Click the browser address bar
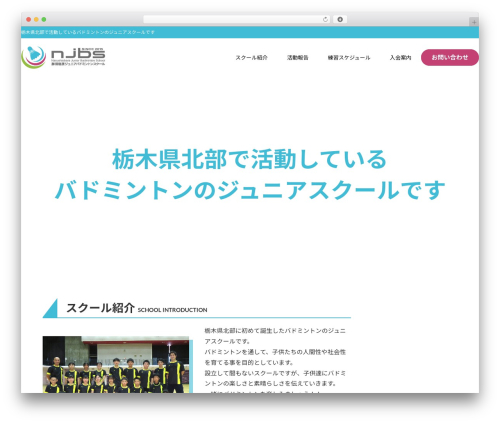 pos(237,19)
